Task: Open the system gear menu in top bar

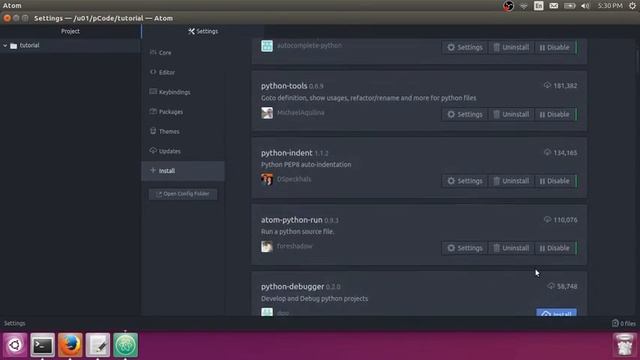Action: point(632,6)
